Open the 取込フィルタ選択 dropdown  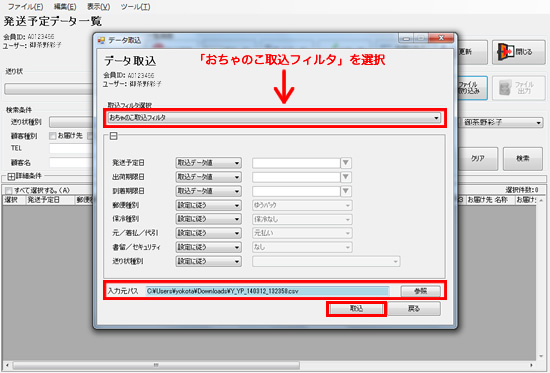pyautogui.click(x=274, y=118)
